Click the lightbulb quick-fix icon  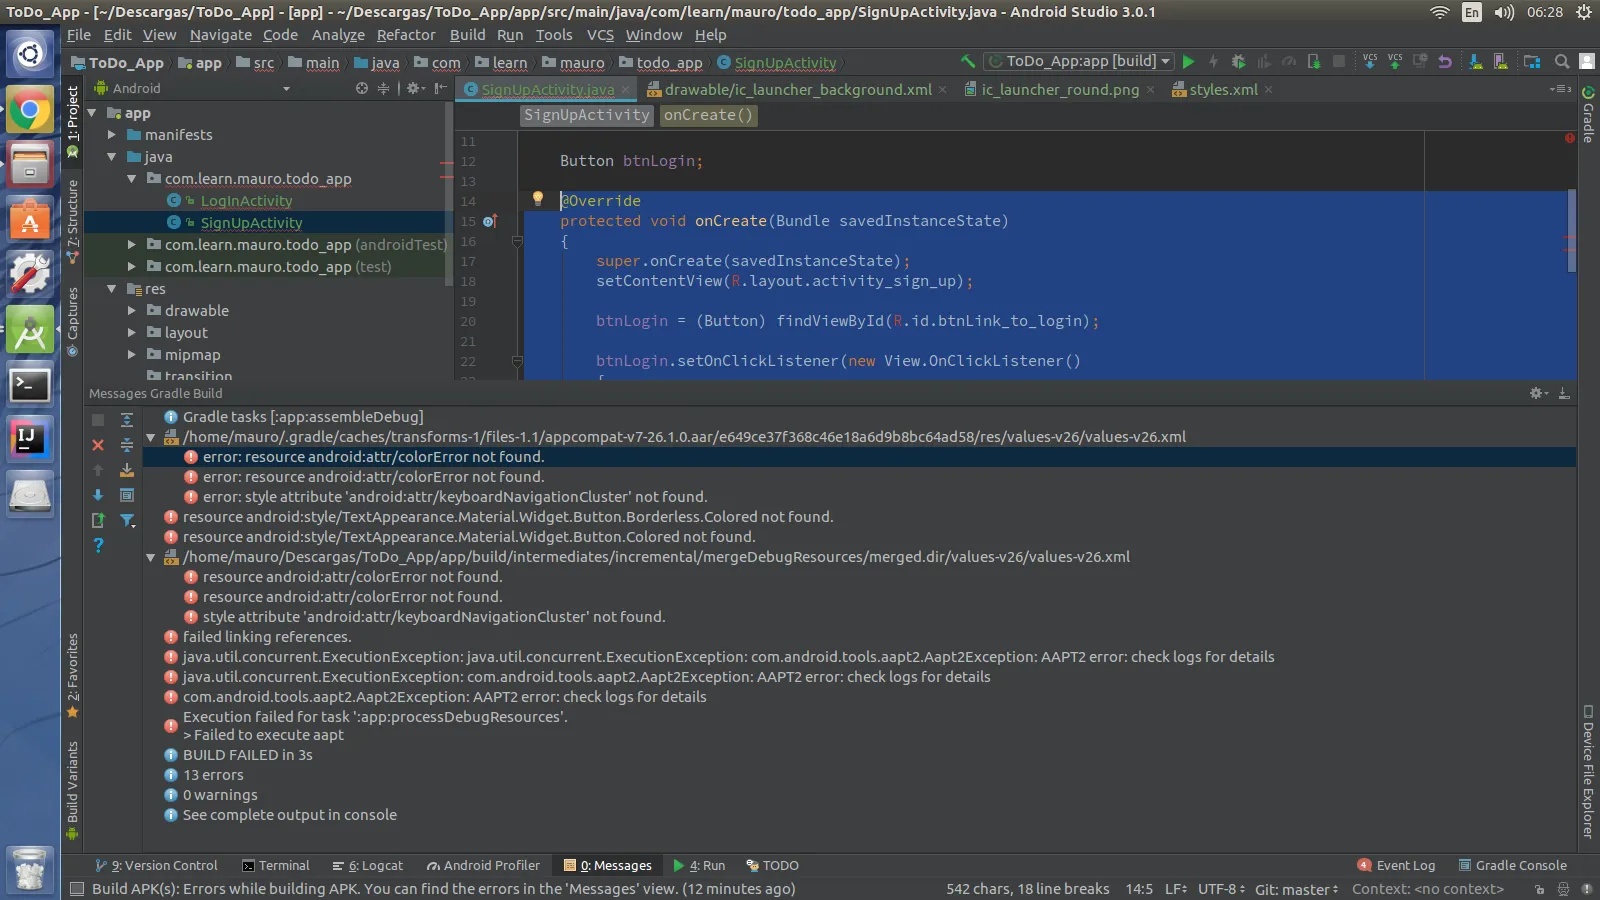pyautogui.click(x=537, y=199)
